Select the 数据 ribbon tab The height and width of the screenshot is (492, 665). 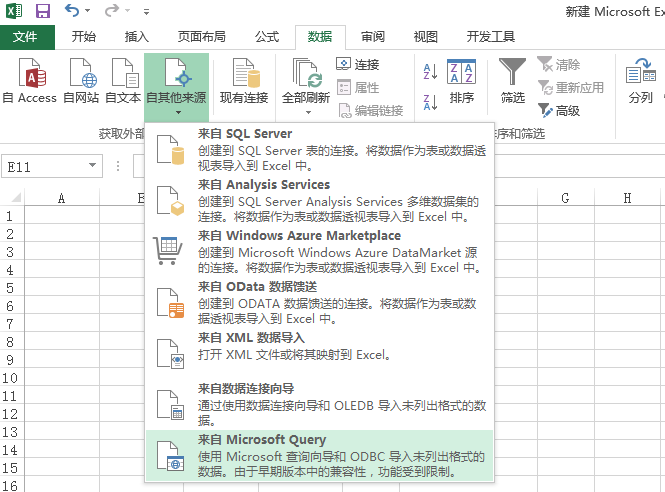point(320,37)
